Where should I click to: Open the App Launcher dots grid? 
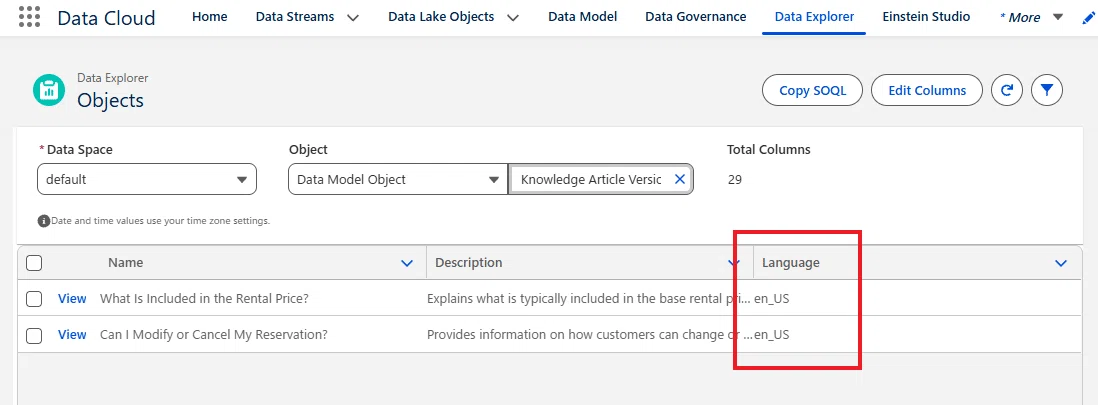(29, 17)
